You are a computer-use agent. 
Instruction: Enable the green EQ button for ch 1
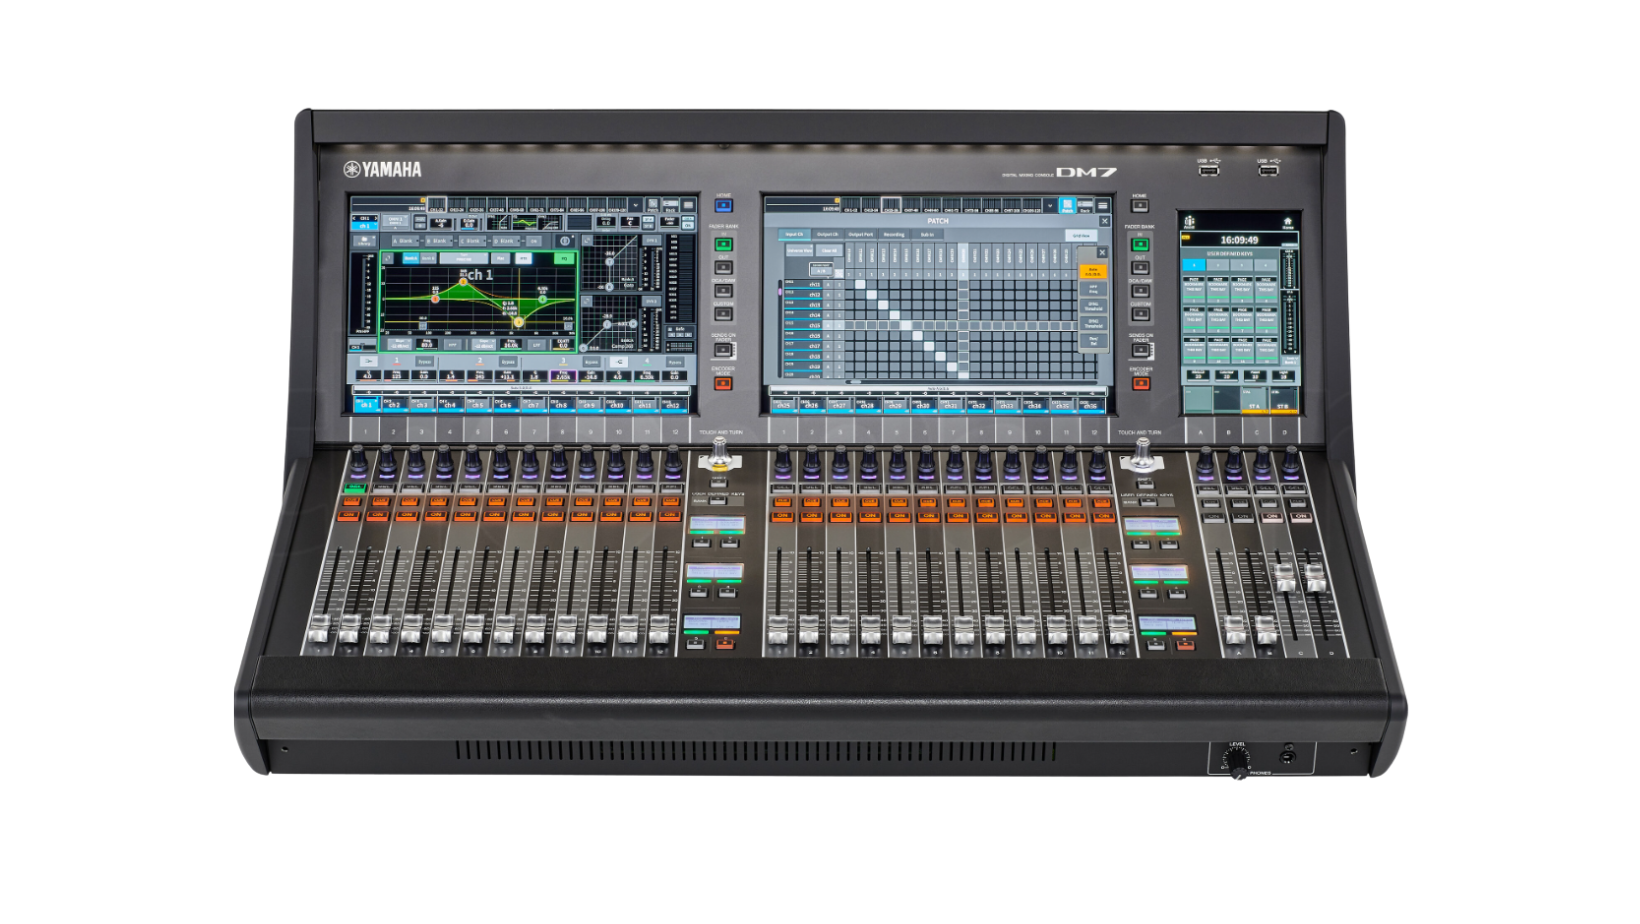(x=565, y=258)
